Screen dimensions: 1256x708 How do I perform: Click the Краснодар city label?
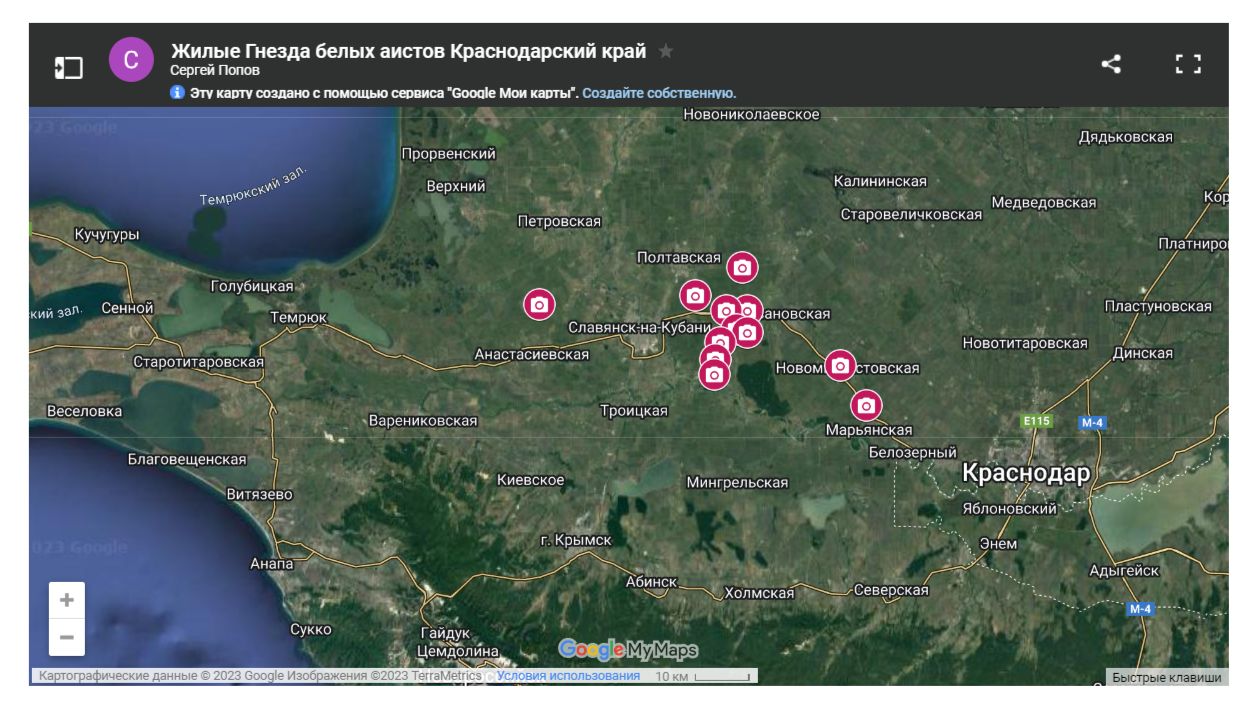pos(1025,473)
